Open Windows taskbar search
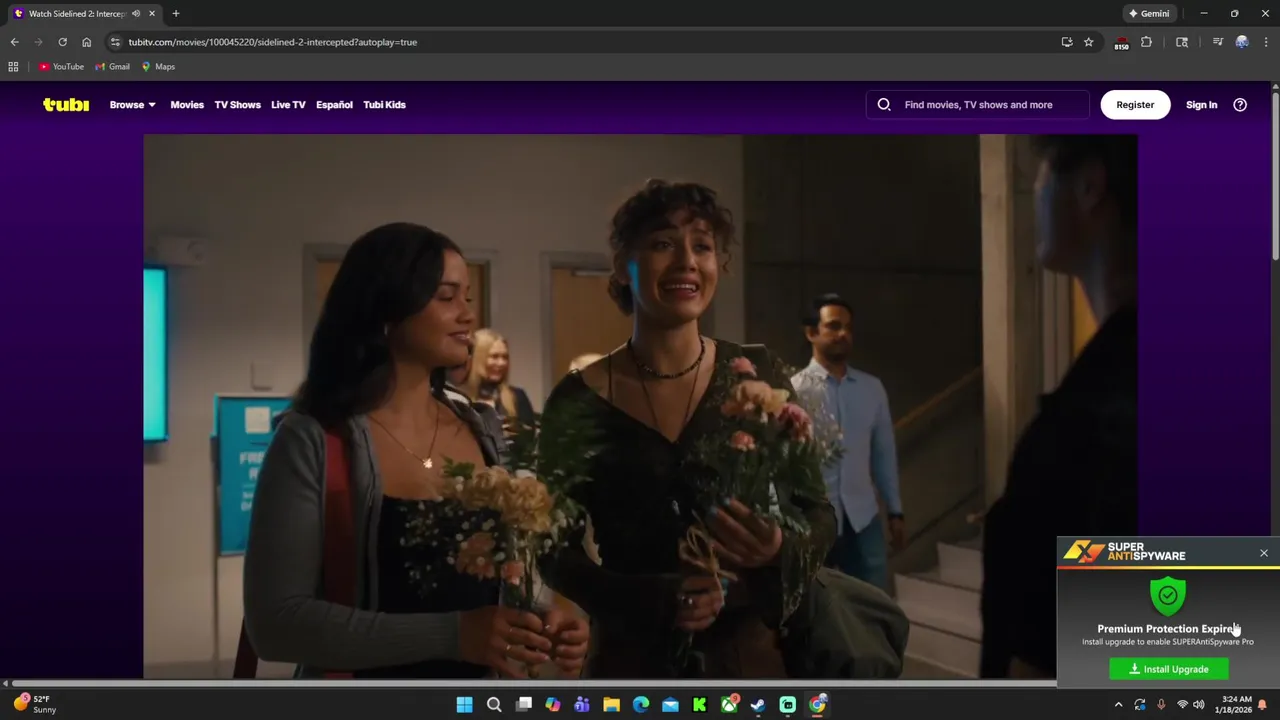1280x720 pixels. [x=494, y=705]
